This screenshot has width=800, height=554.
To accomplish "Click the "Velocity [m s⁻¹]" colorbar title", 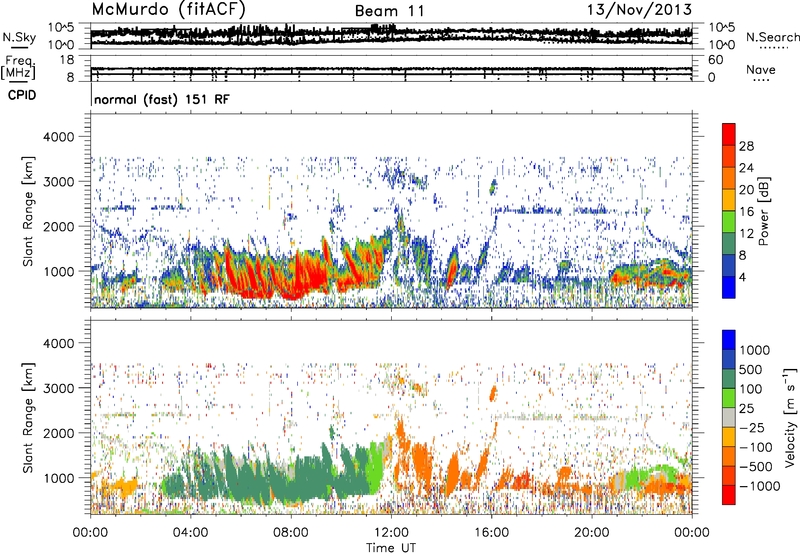I will click(790, 417).
